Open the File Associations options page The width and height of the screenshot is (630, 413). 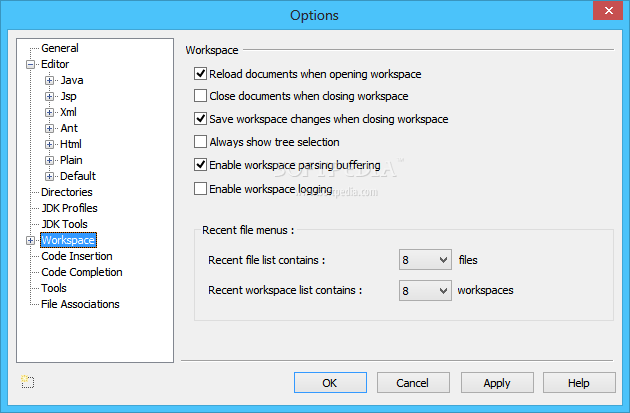[x=80, y=304]
